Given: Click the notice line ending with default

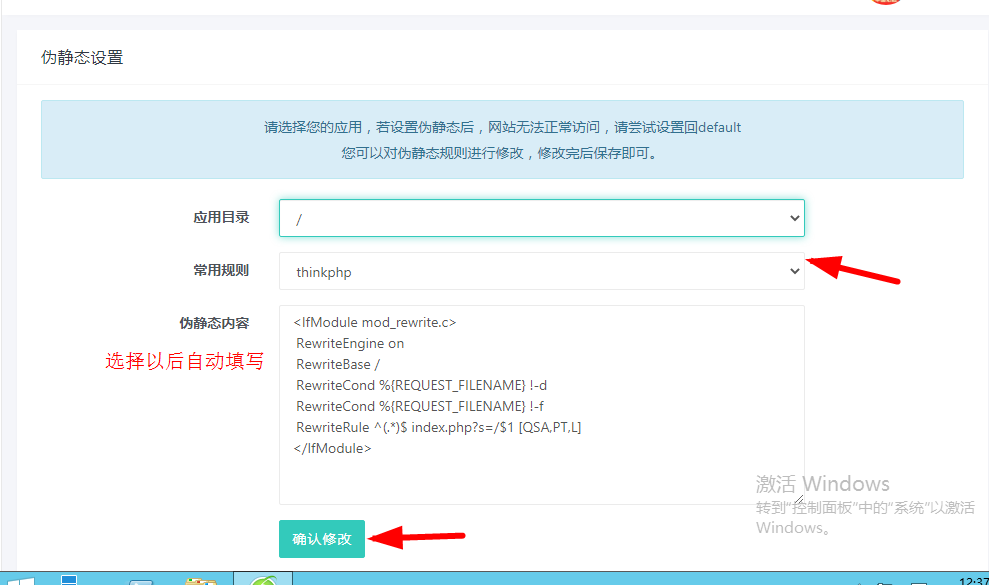Looking at the screenshot, I should click(502, 127).
